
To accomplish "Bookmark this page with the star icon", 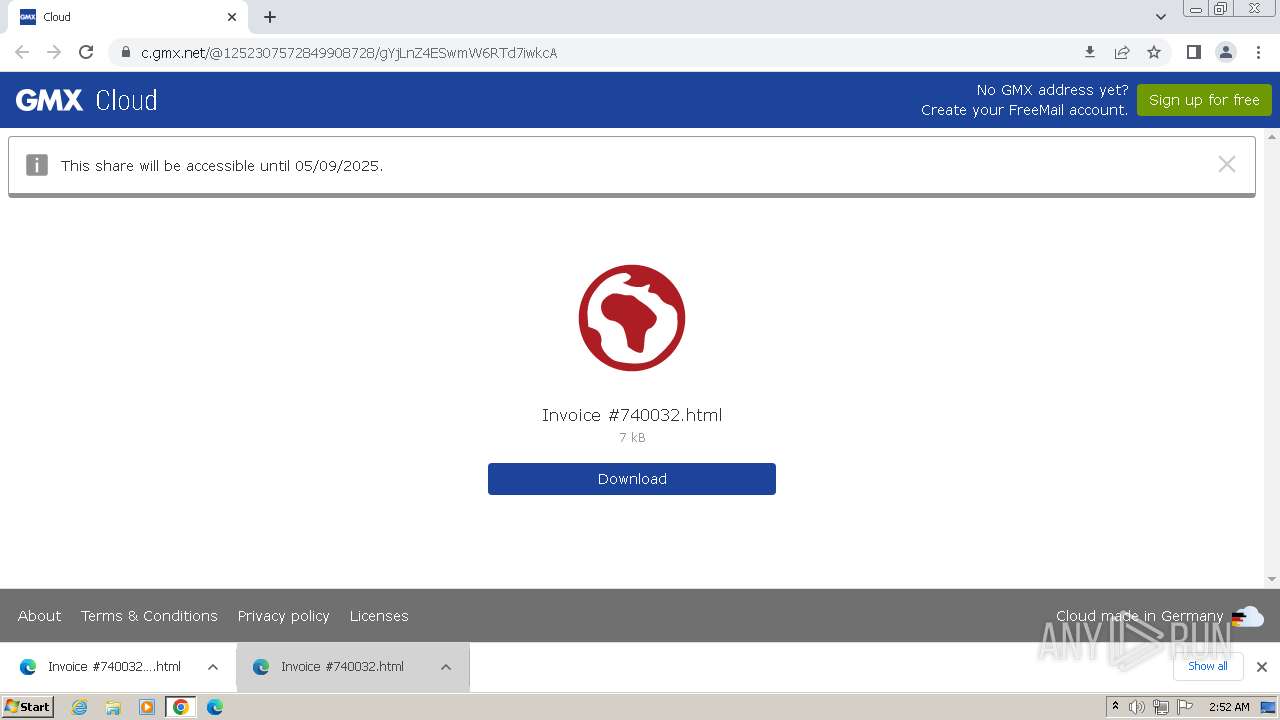I will tap(1154, 52).
